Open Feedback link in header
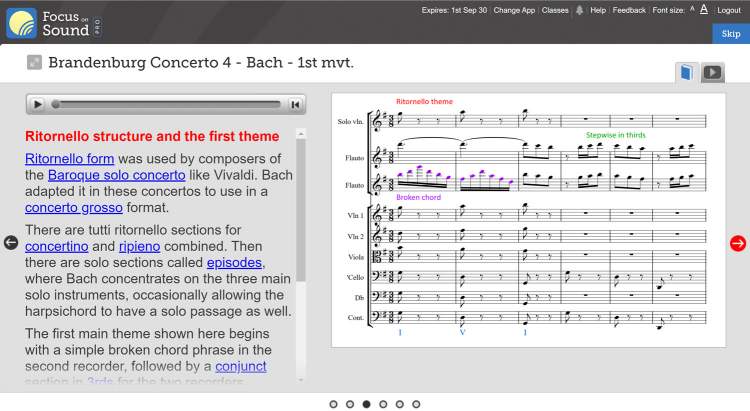750x411 pixels. [x=629, y=10]
